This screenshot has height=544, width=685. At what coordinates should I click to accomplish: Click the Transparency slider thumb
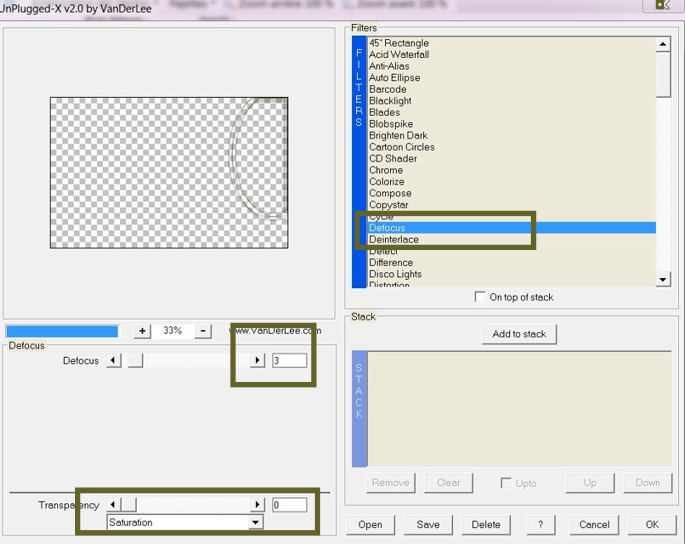click(x=128, y=505)
